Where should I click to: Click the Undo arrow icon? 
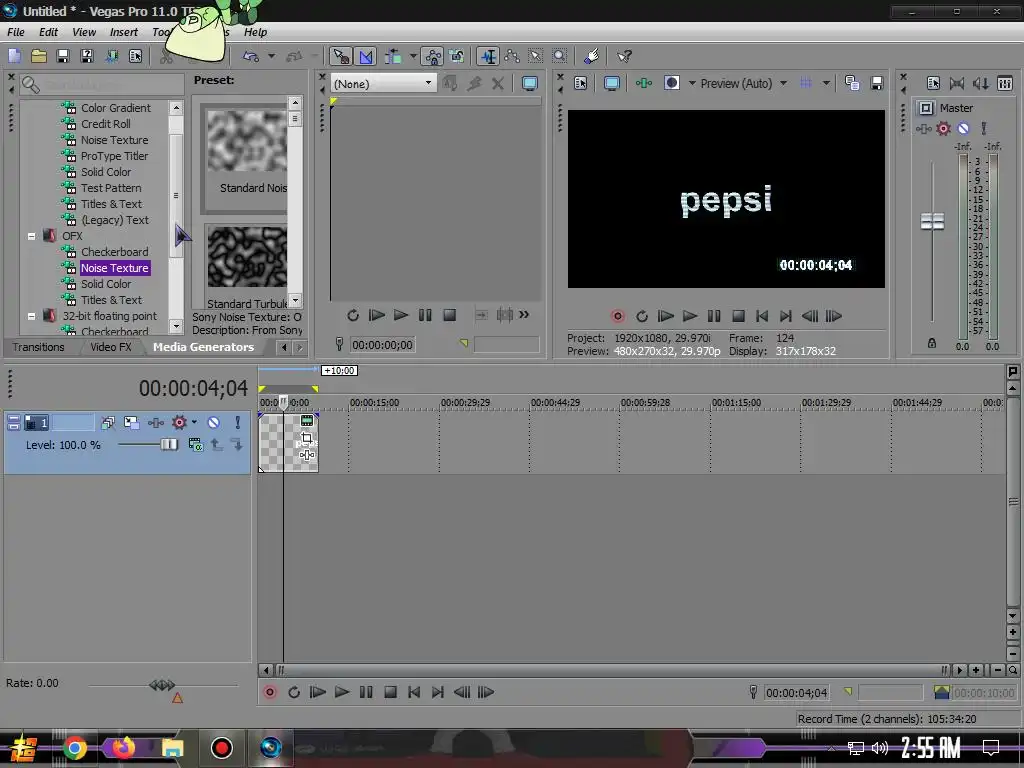(x=251, y=56)
